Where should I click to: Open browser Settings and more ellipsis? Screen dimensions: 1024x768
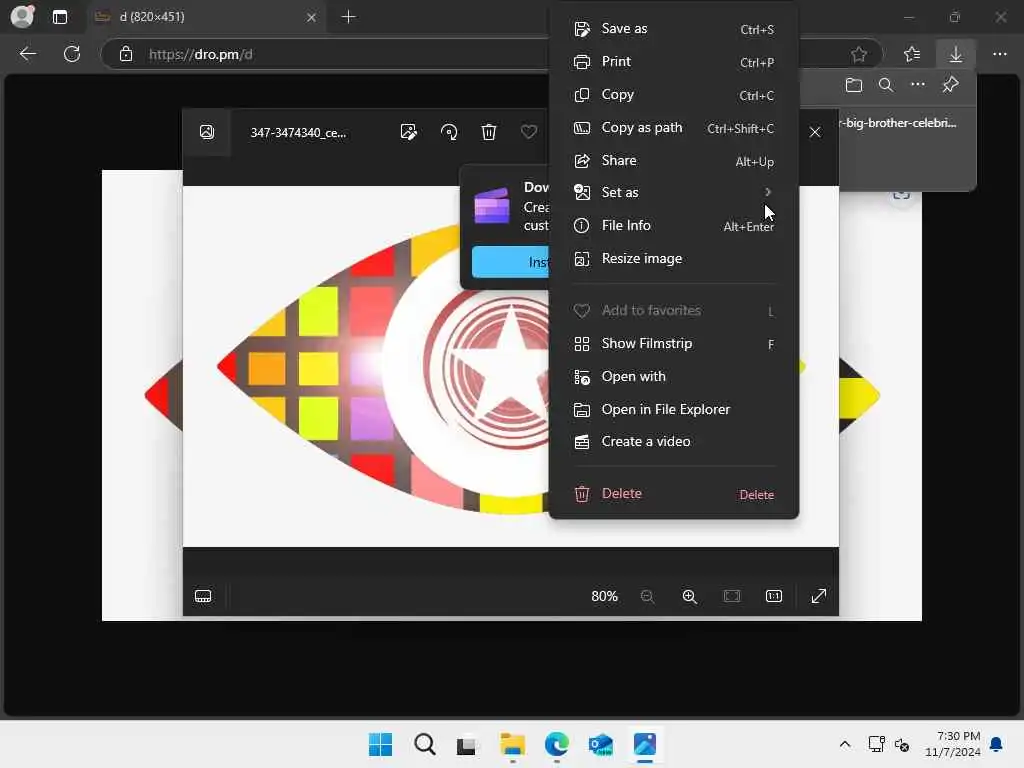[x=1000, y=54]
